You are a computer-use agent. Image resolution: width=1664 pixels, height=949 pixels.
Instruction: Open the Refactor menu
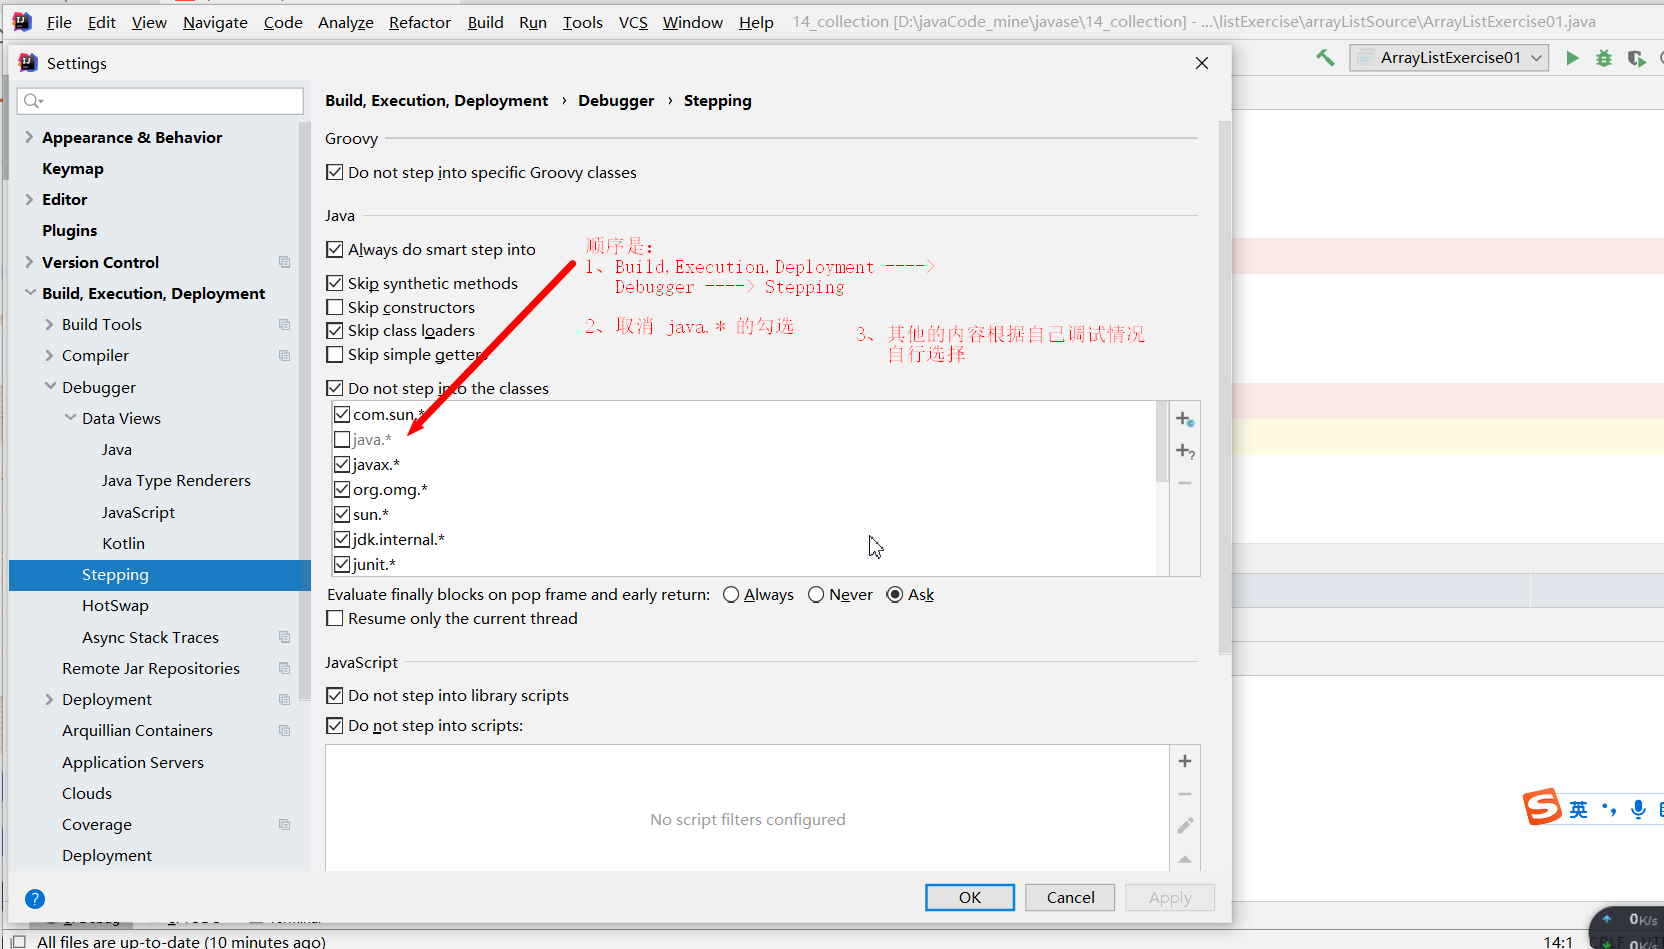pos(419,22)
